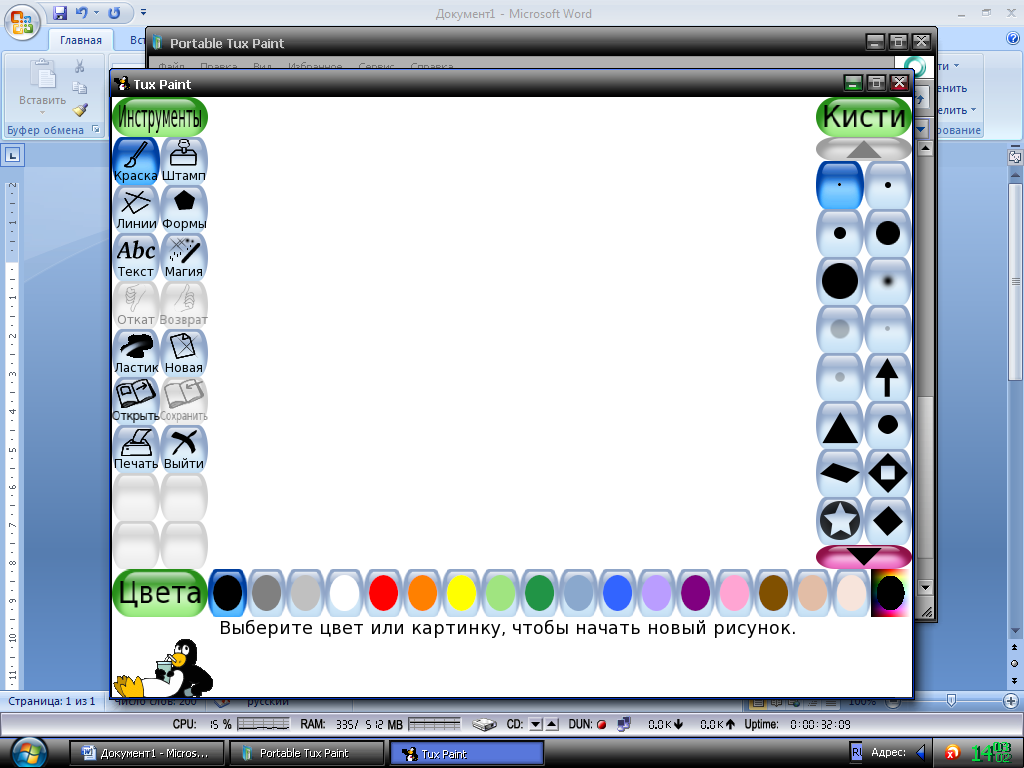Viewport: 1024px width, 768px height.
Task: Pick the orange color
Action: (x=423, y=593)
